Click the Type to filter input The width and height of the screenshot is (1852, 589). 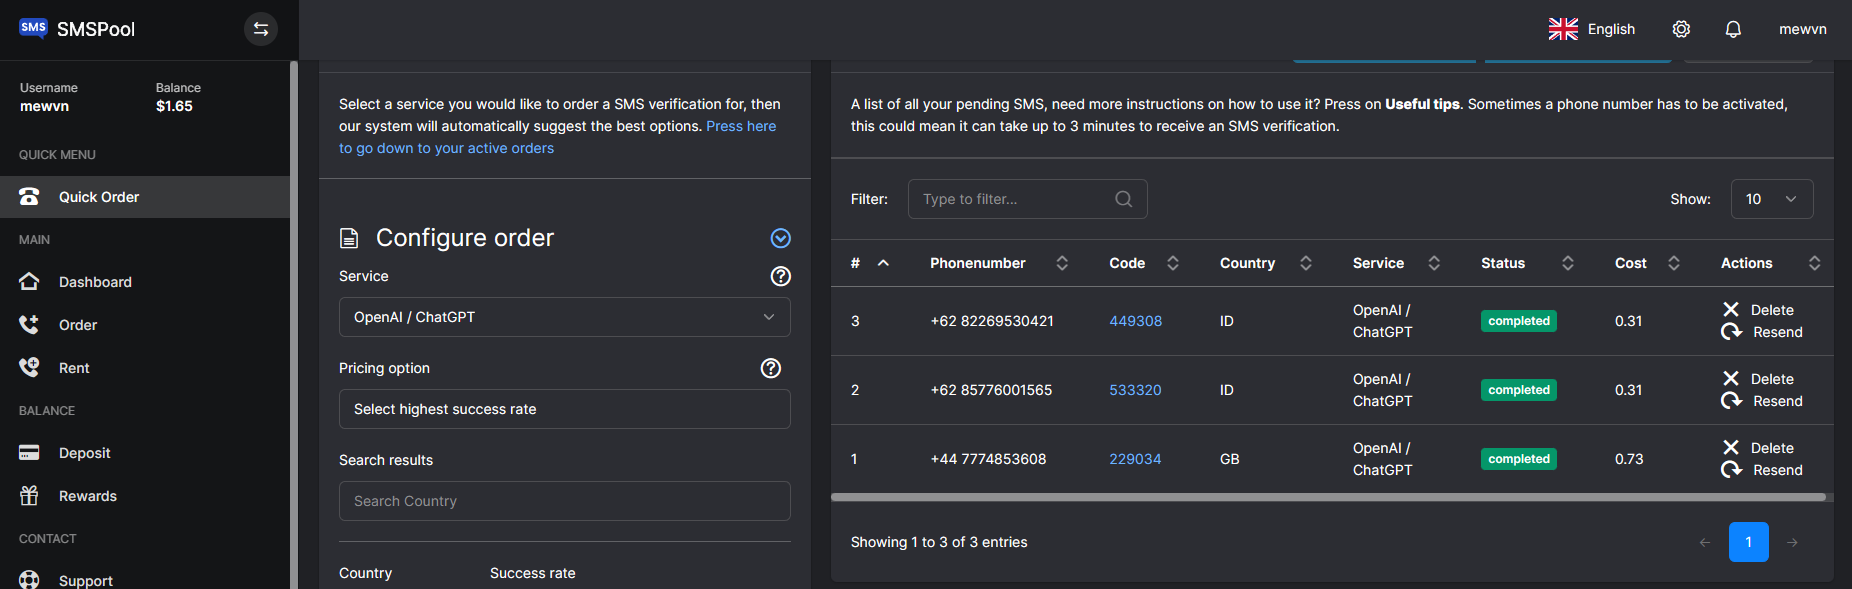1027,199
